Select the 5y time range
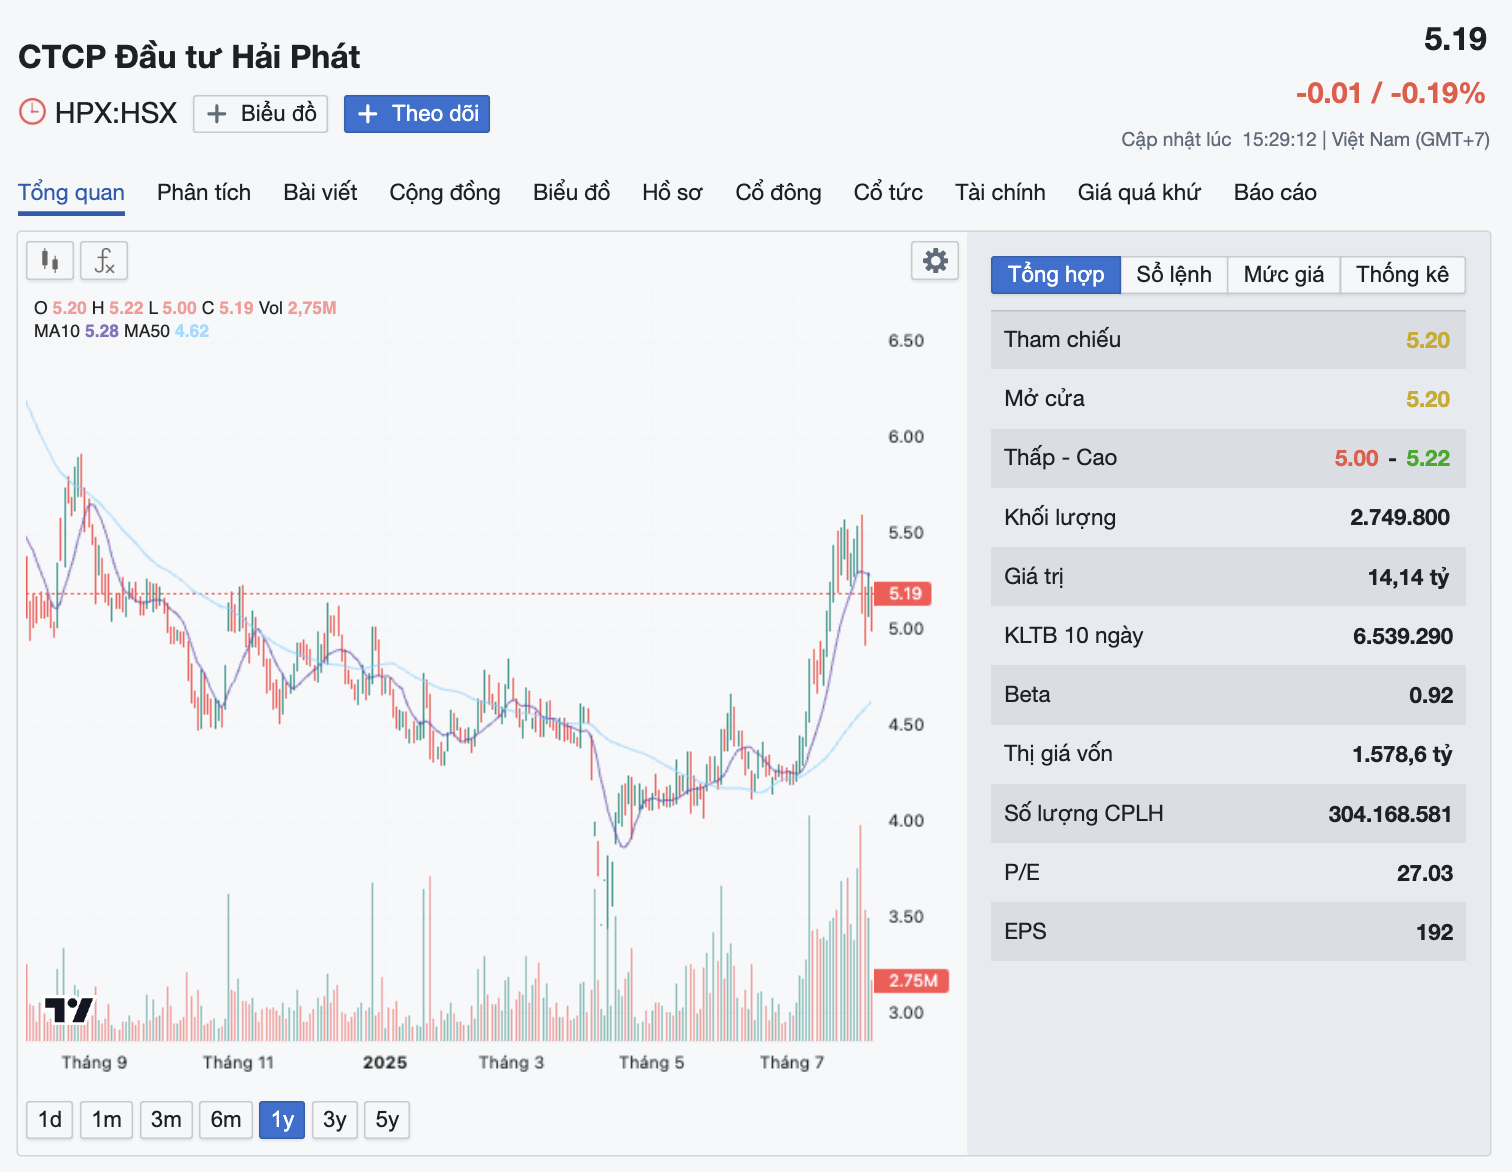This screenshot has width=1512, height=1172. (387, 1119)
